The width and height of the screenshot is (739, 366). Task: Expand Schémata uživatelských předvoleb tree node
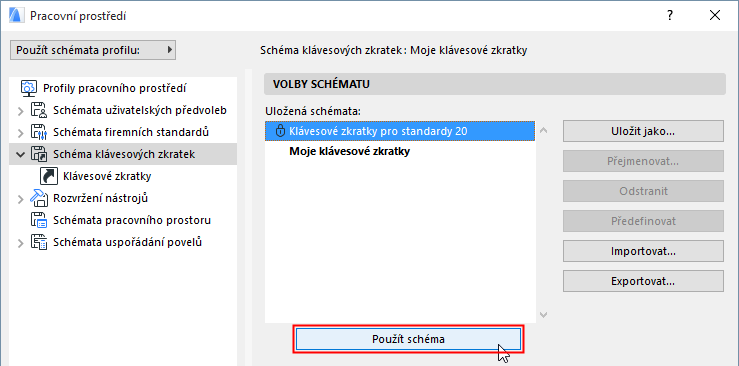point(20,111)
